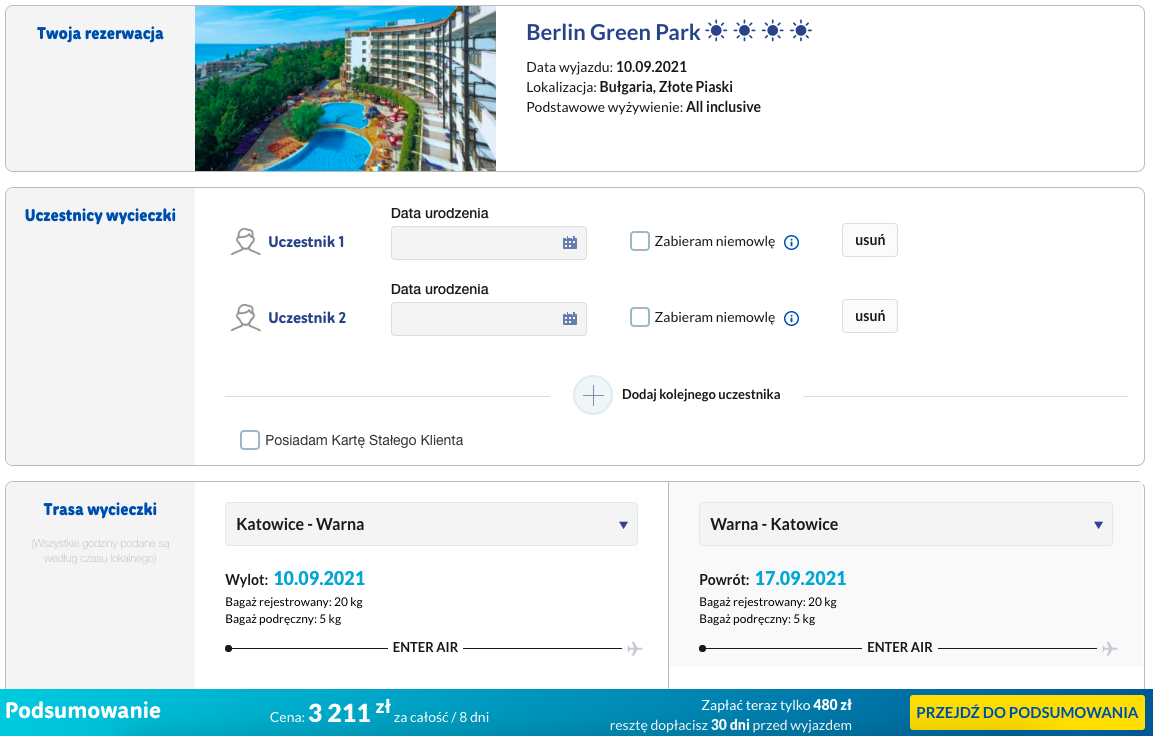Screen dimensions: 1153x736
Task: Enable 'Posiadam Kartę Stałego Klienta' checkbox
Action: [250, 440]
